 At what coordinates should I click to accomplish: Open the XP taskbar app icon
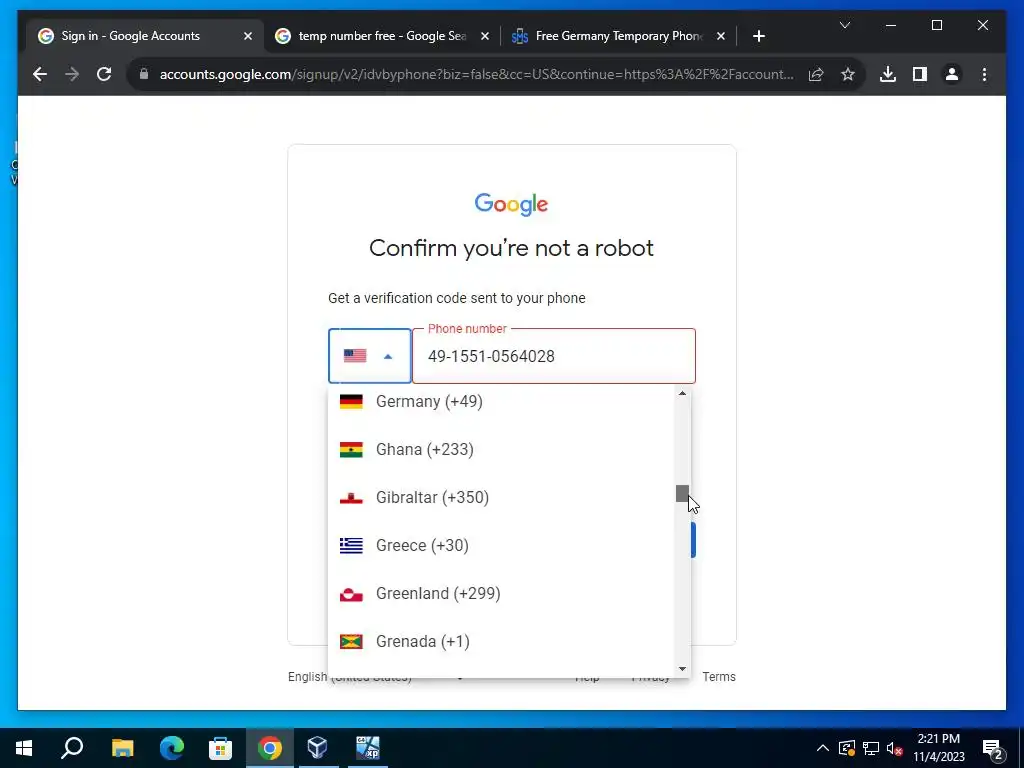pos(367,748)
